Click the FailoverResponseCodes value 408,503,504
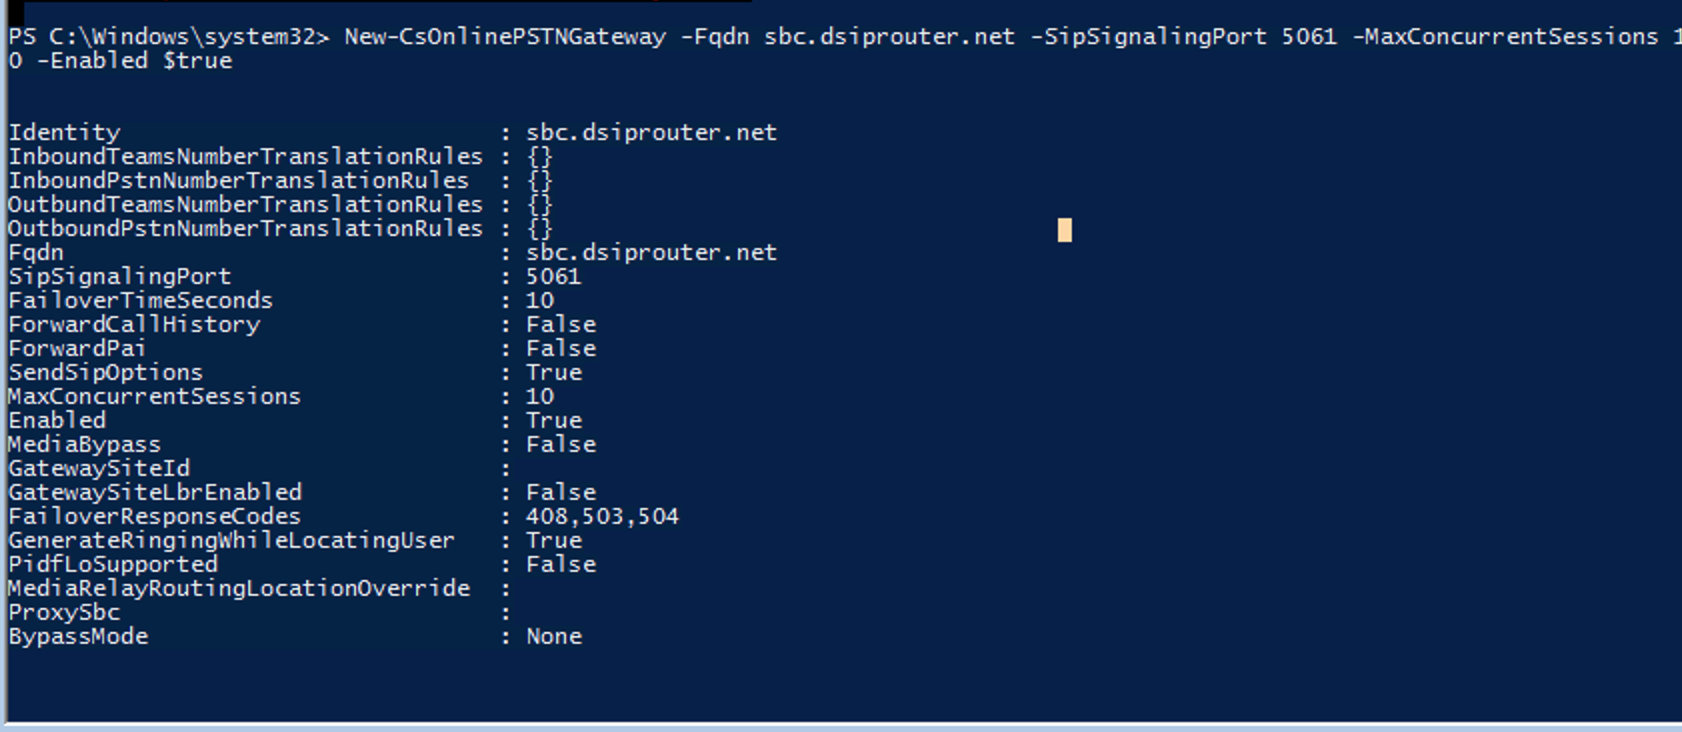The image size is (1682, 732). [602, 516]
